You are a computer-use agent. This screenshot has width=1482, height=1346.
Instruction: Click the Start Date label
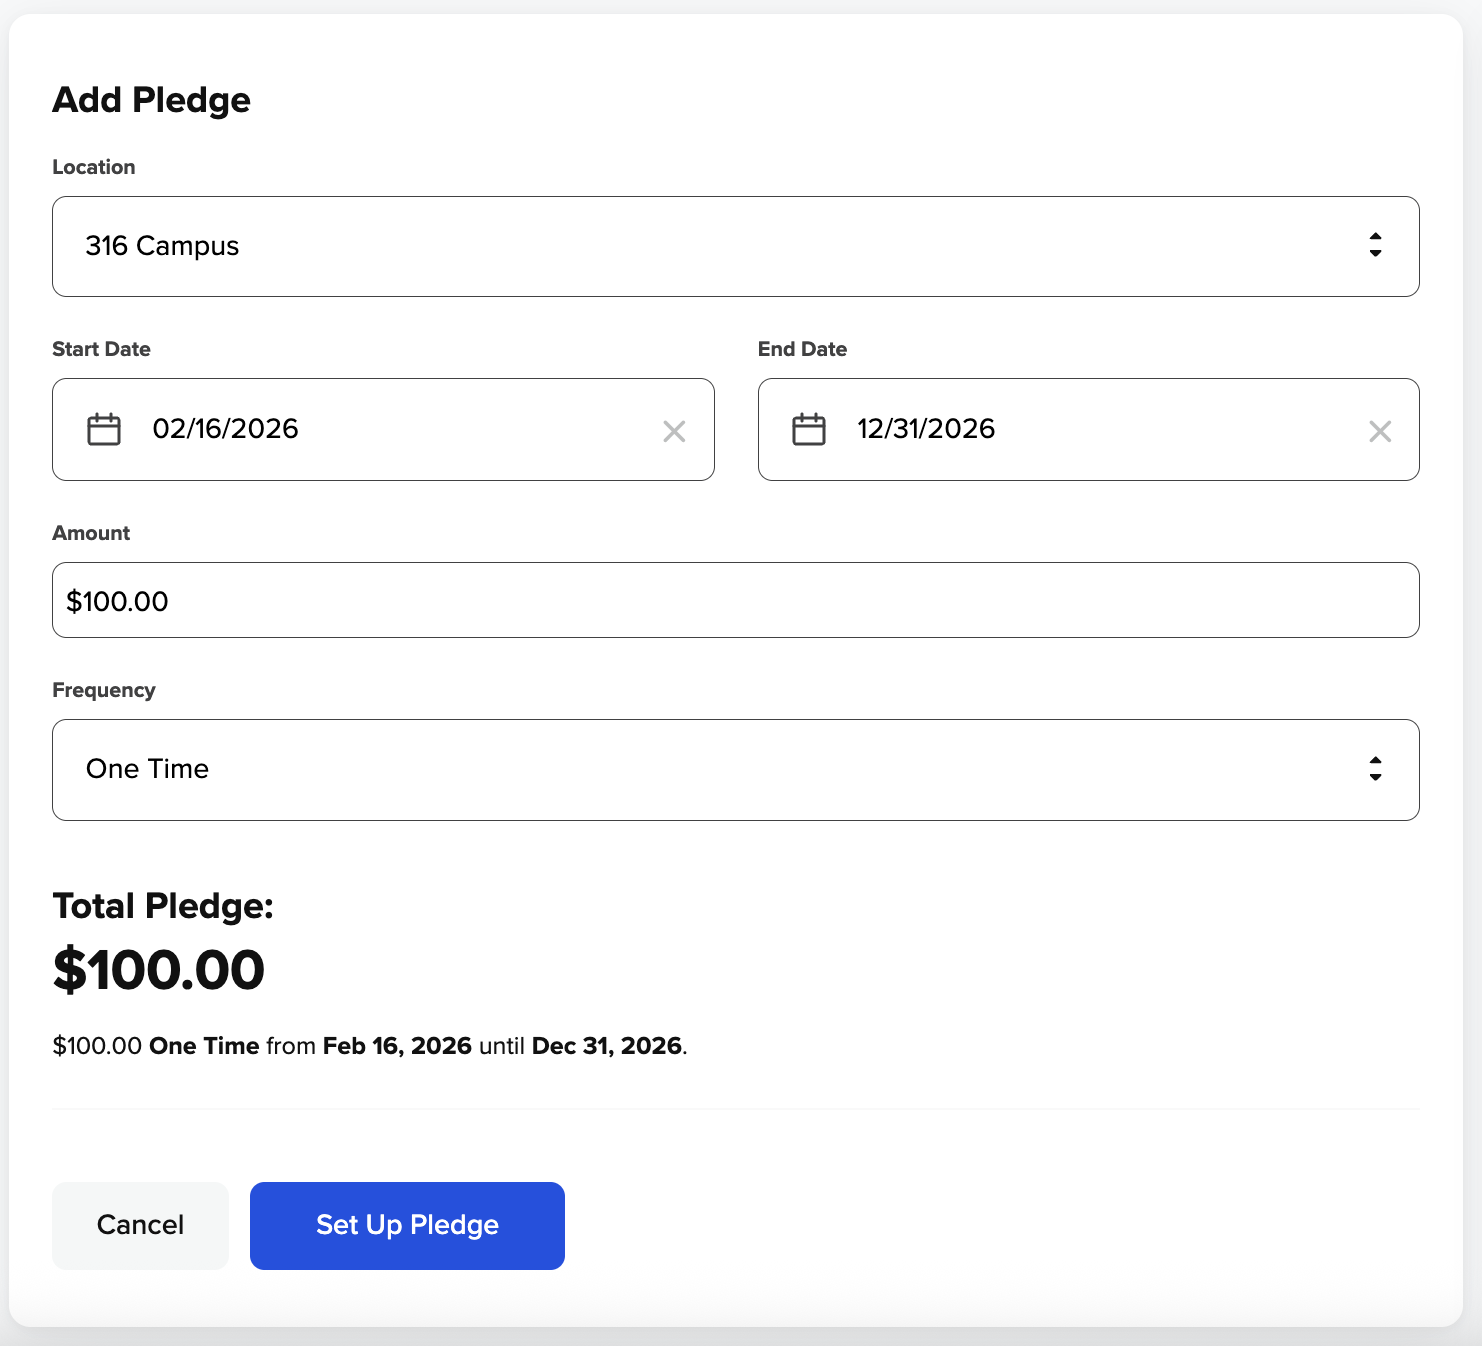coord(101,349)
